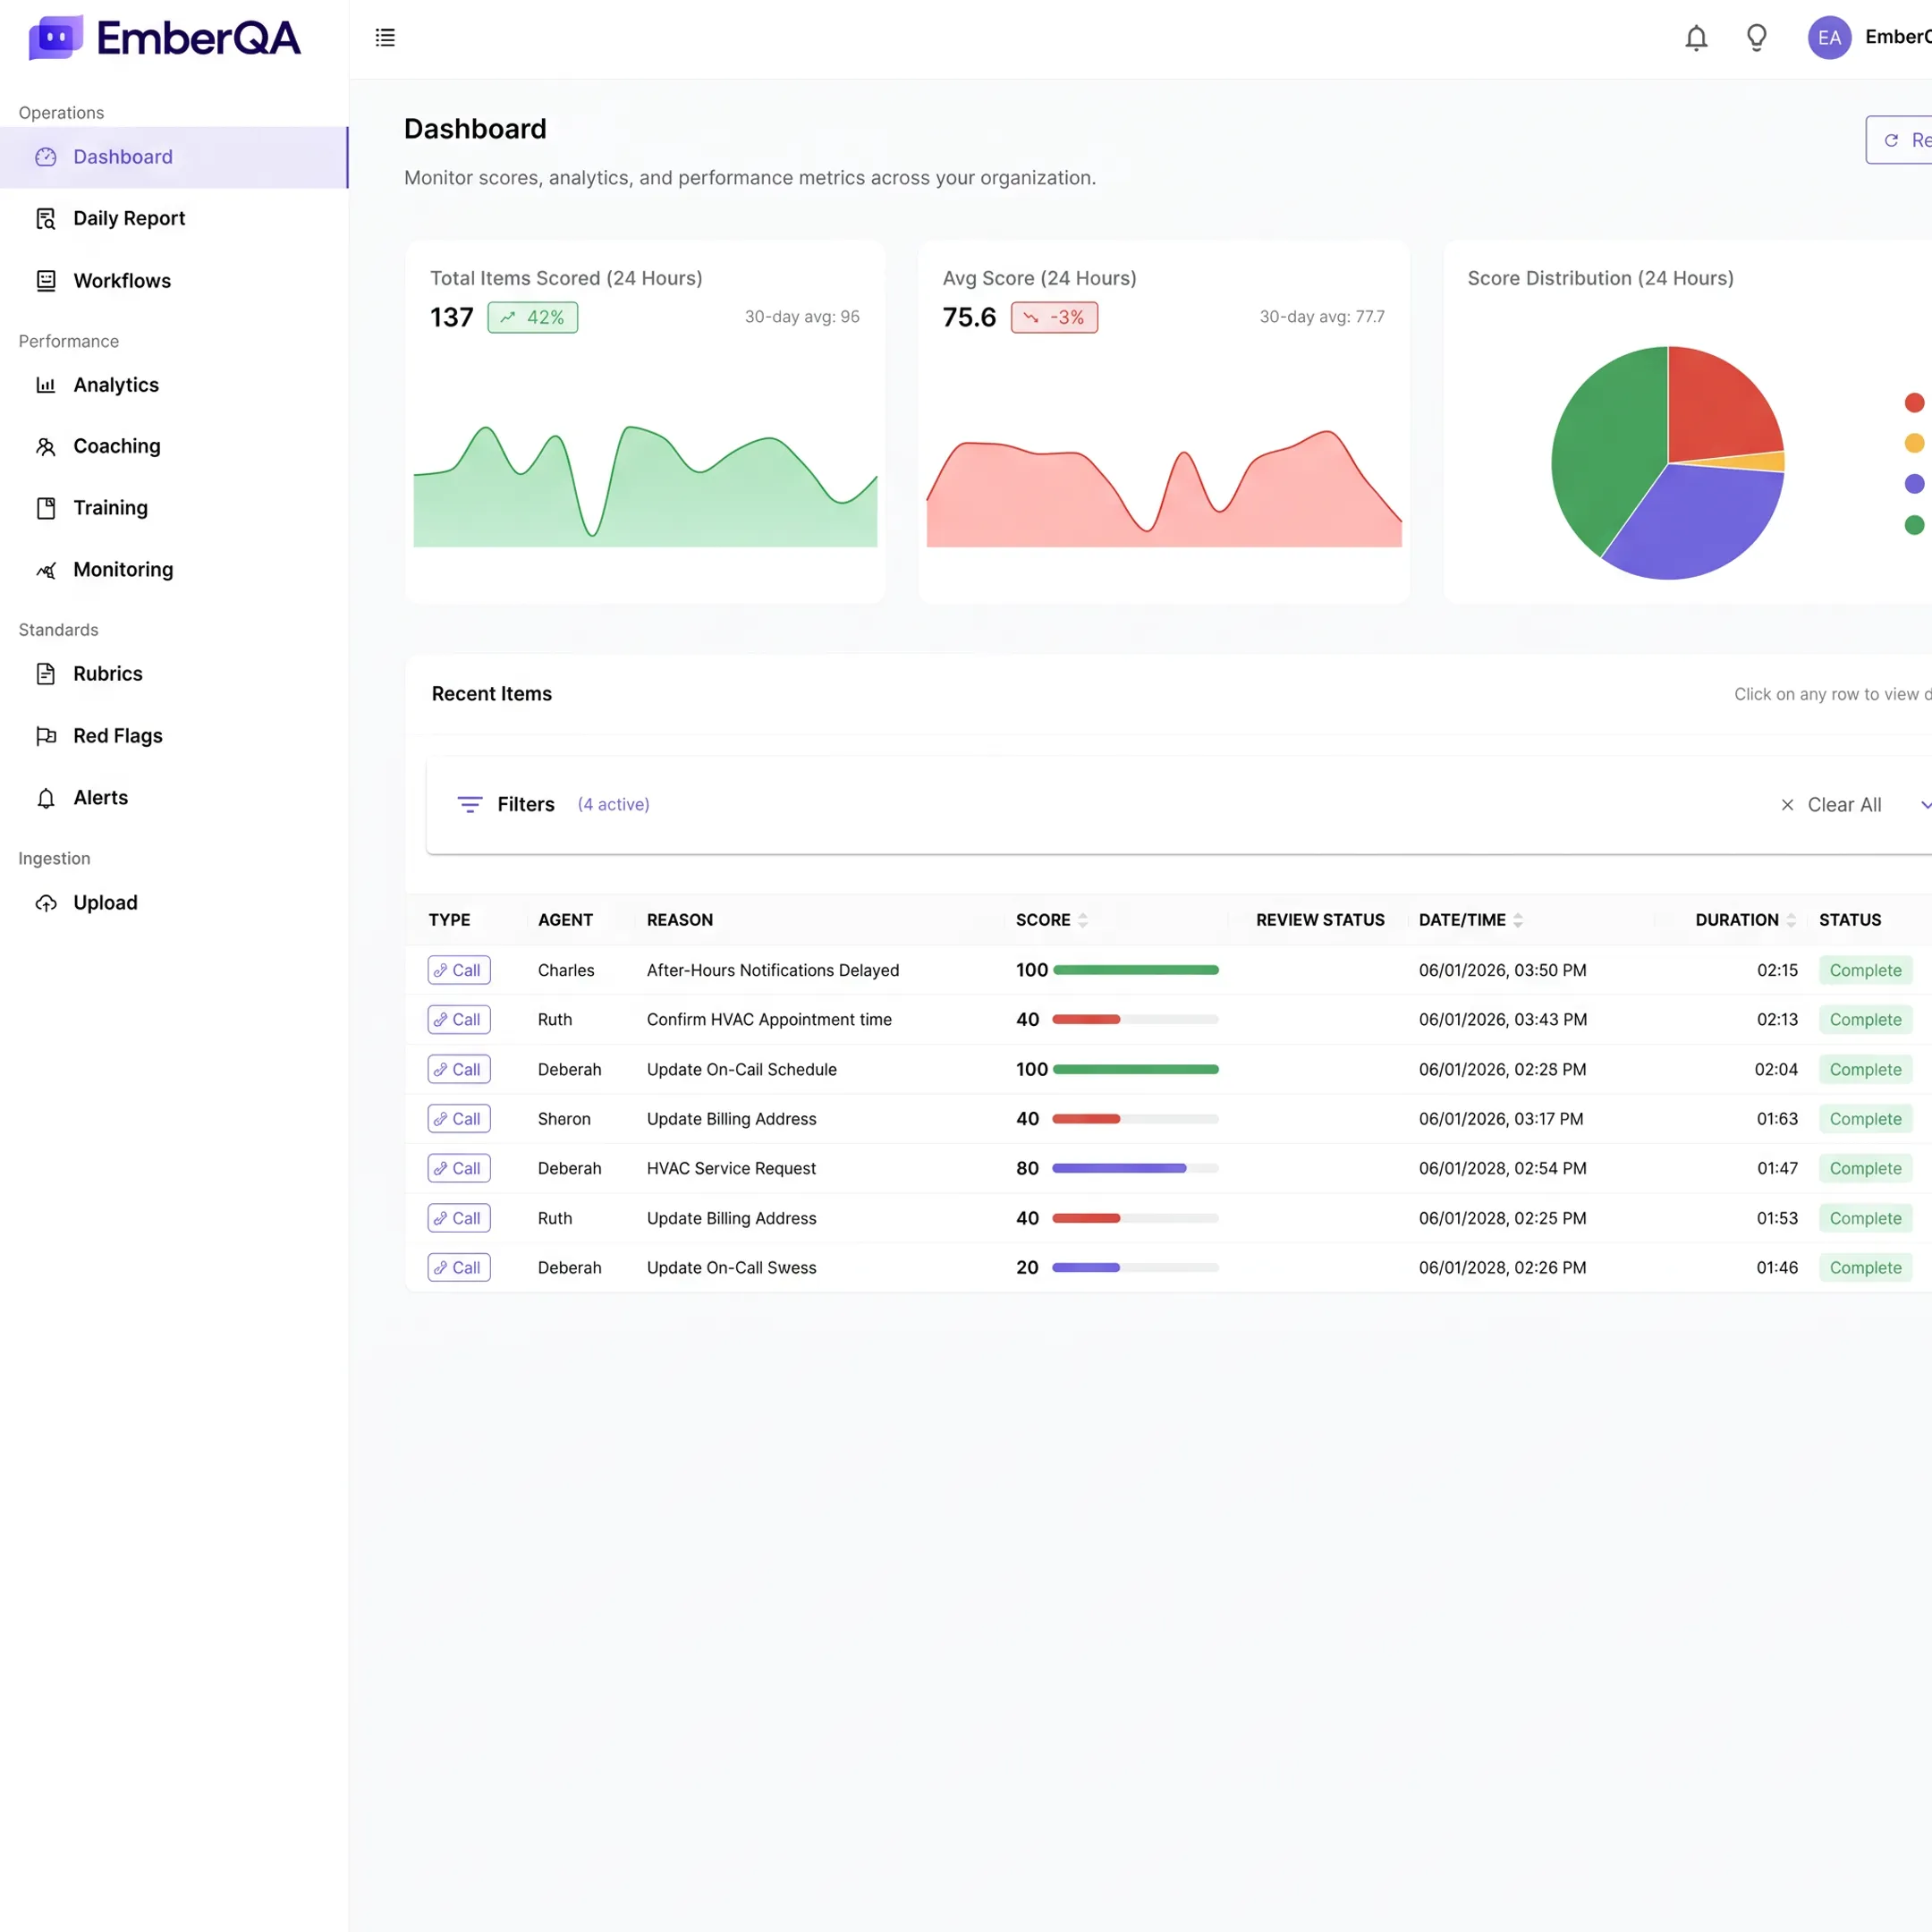
Task: Click Complete status in "Update On-Call Swess" row
Action: (1865, 1268)
